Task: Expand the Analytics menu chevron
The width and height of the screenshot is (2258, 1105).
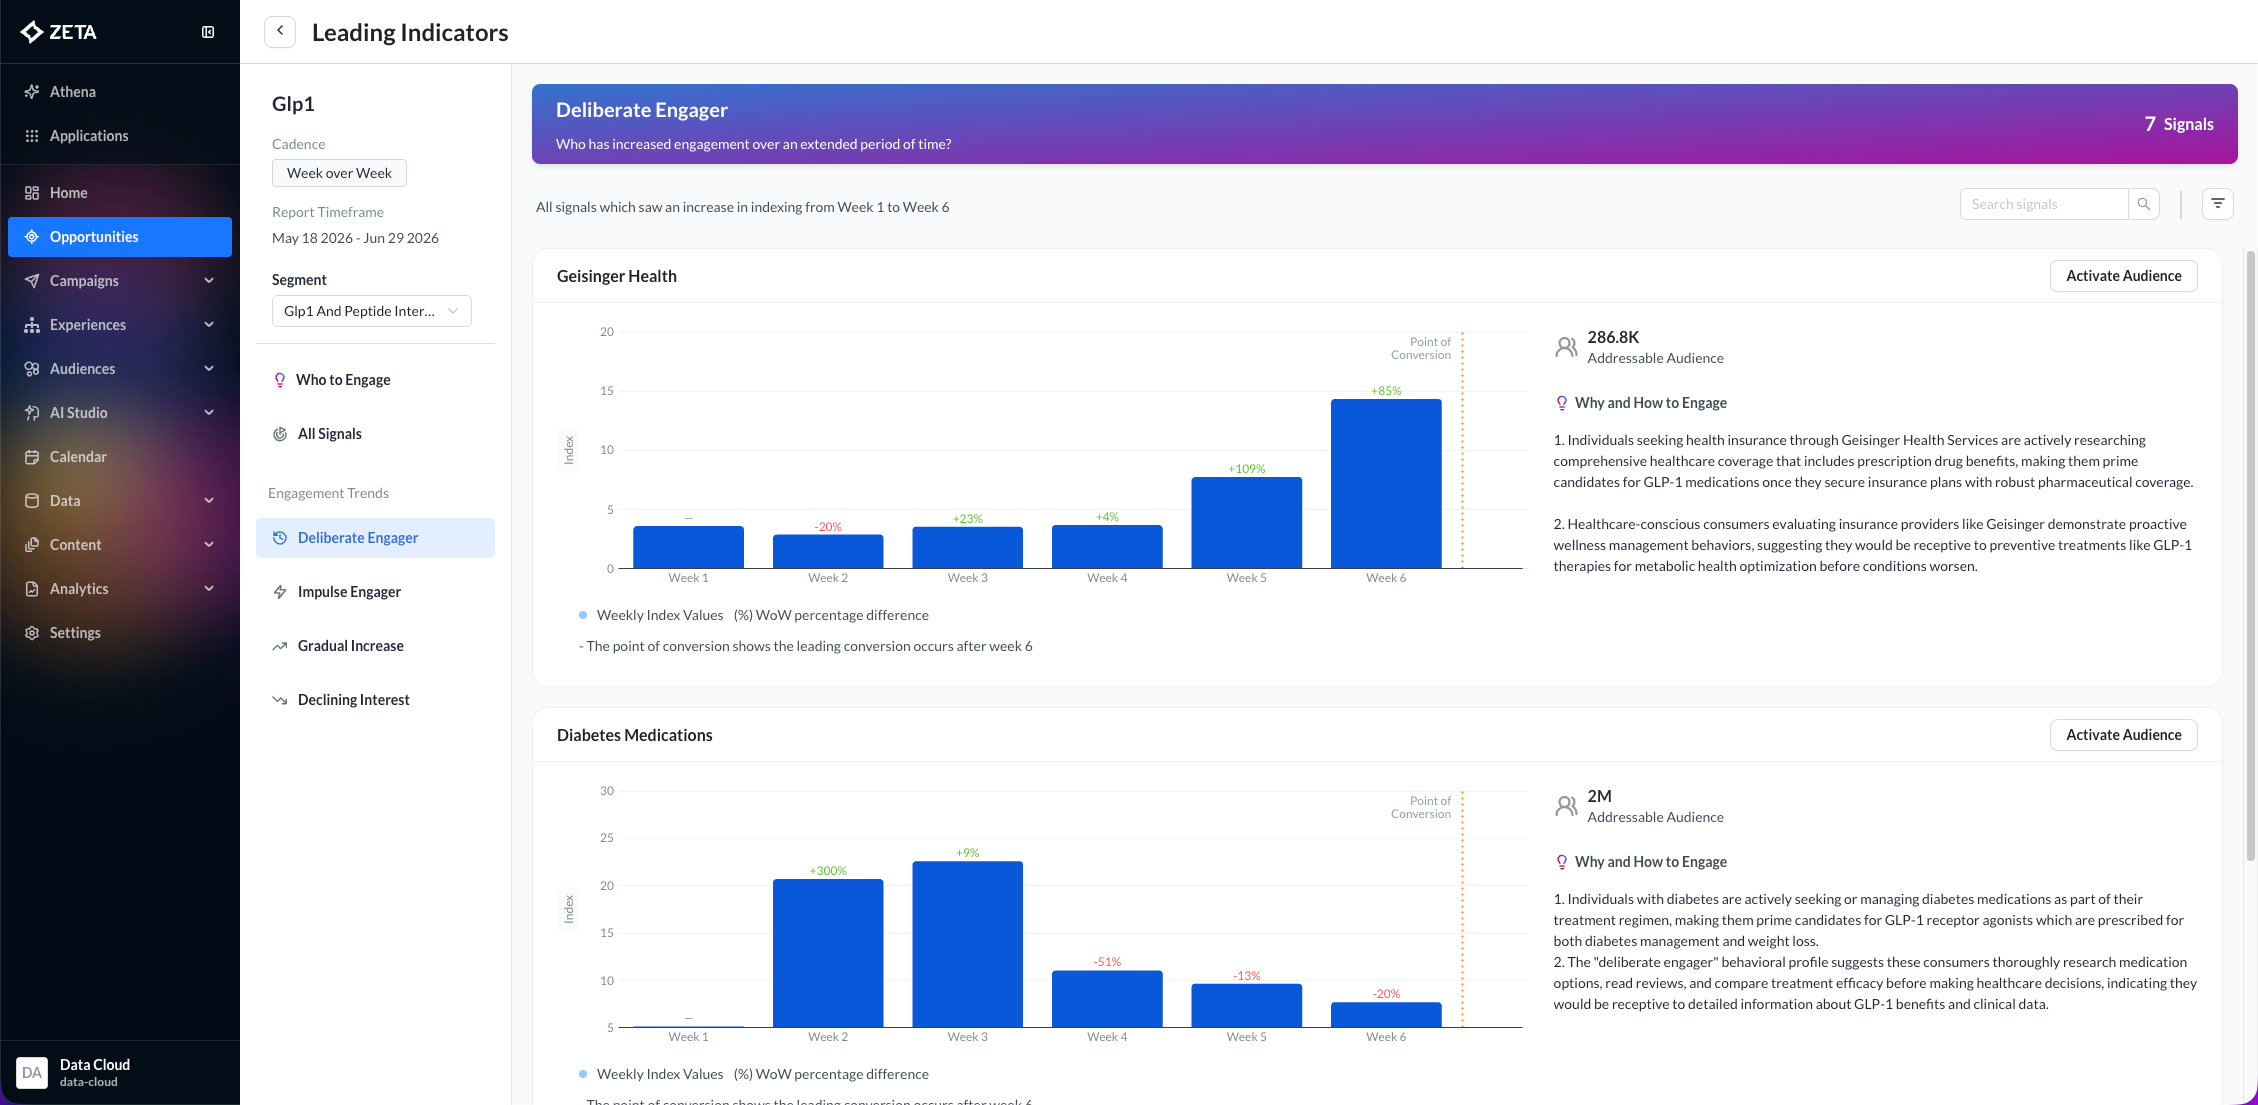Action: 209,589
